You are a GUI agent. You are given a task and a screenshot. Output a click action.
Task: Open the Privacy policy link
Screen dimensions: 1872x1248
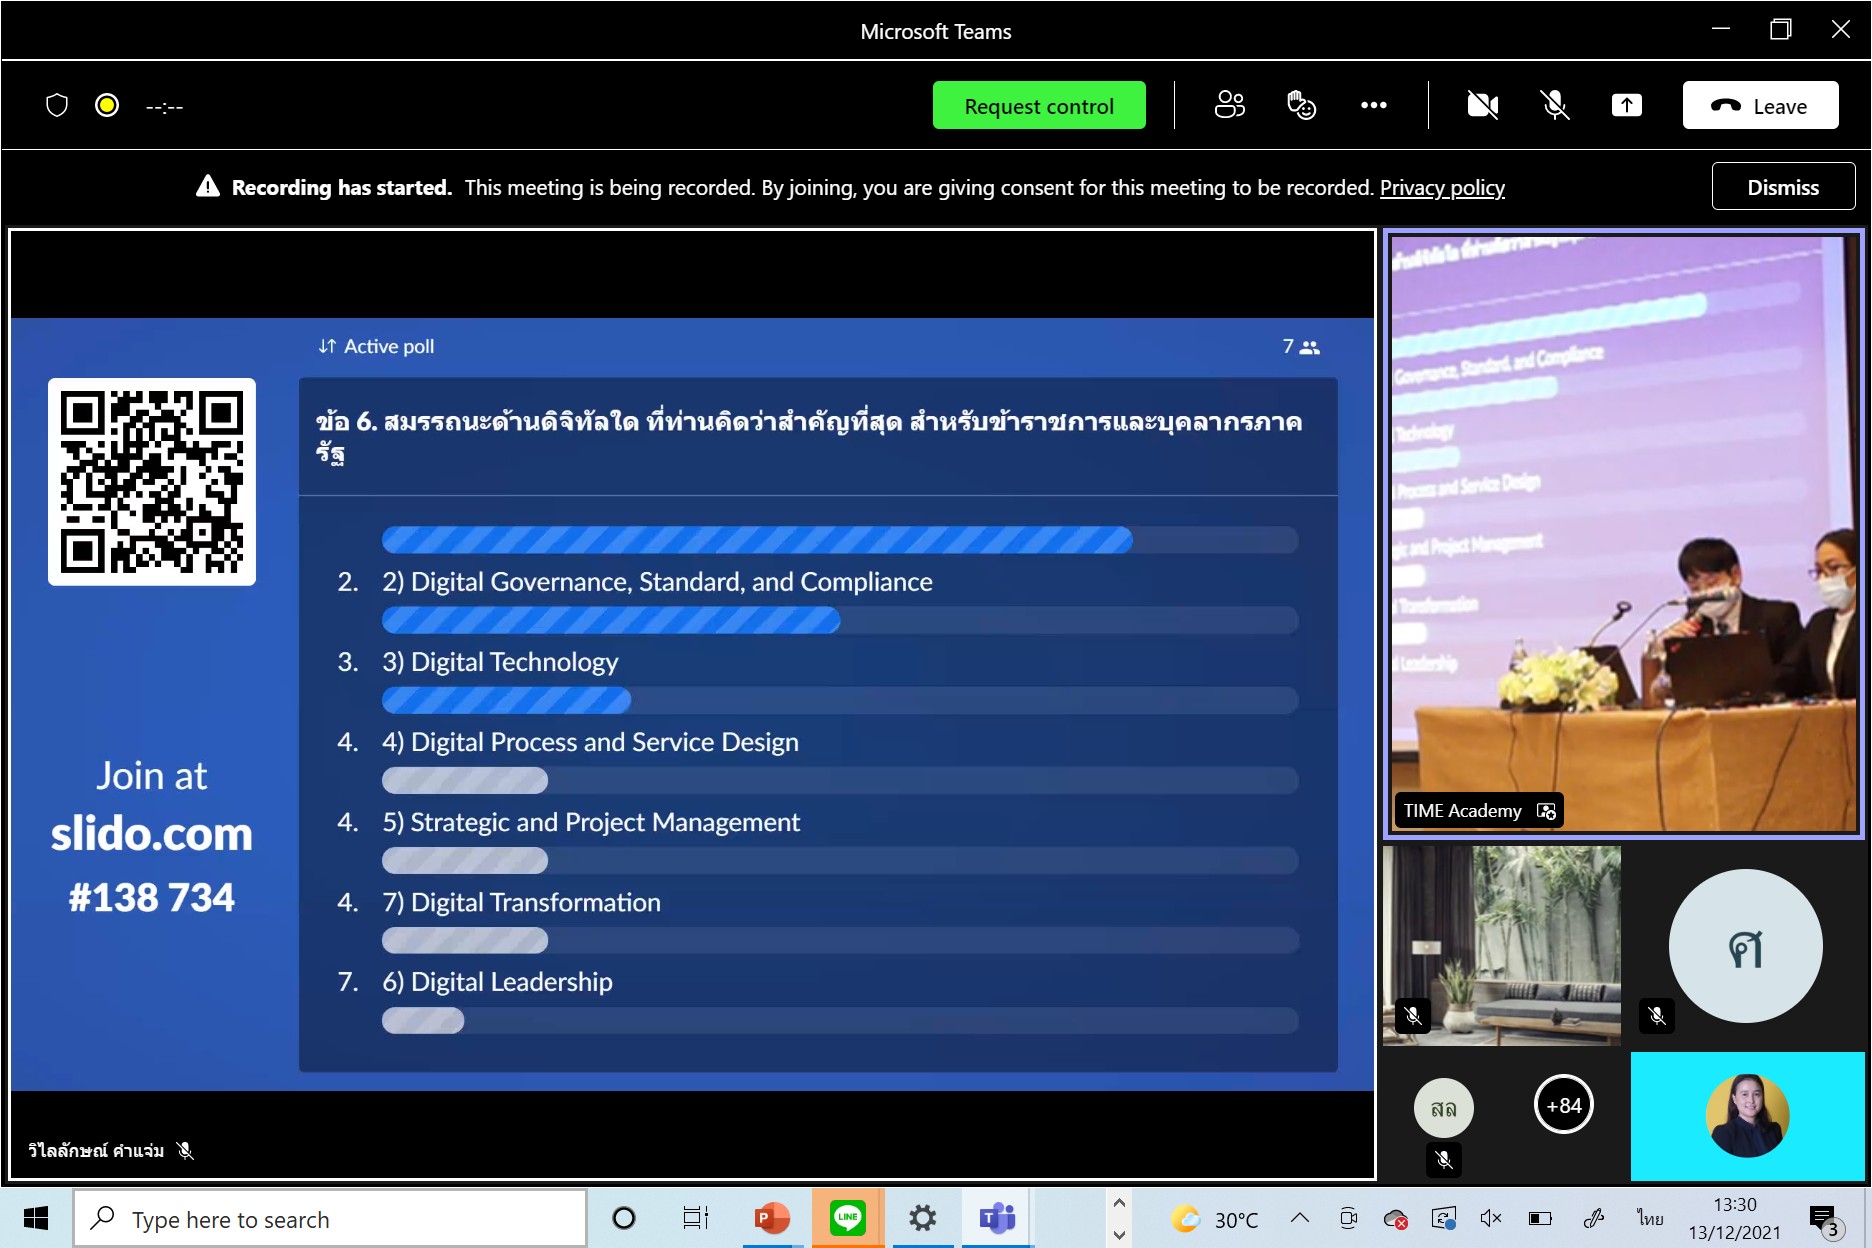(1441, 188)
